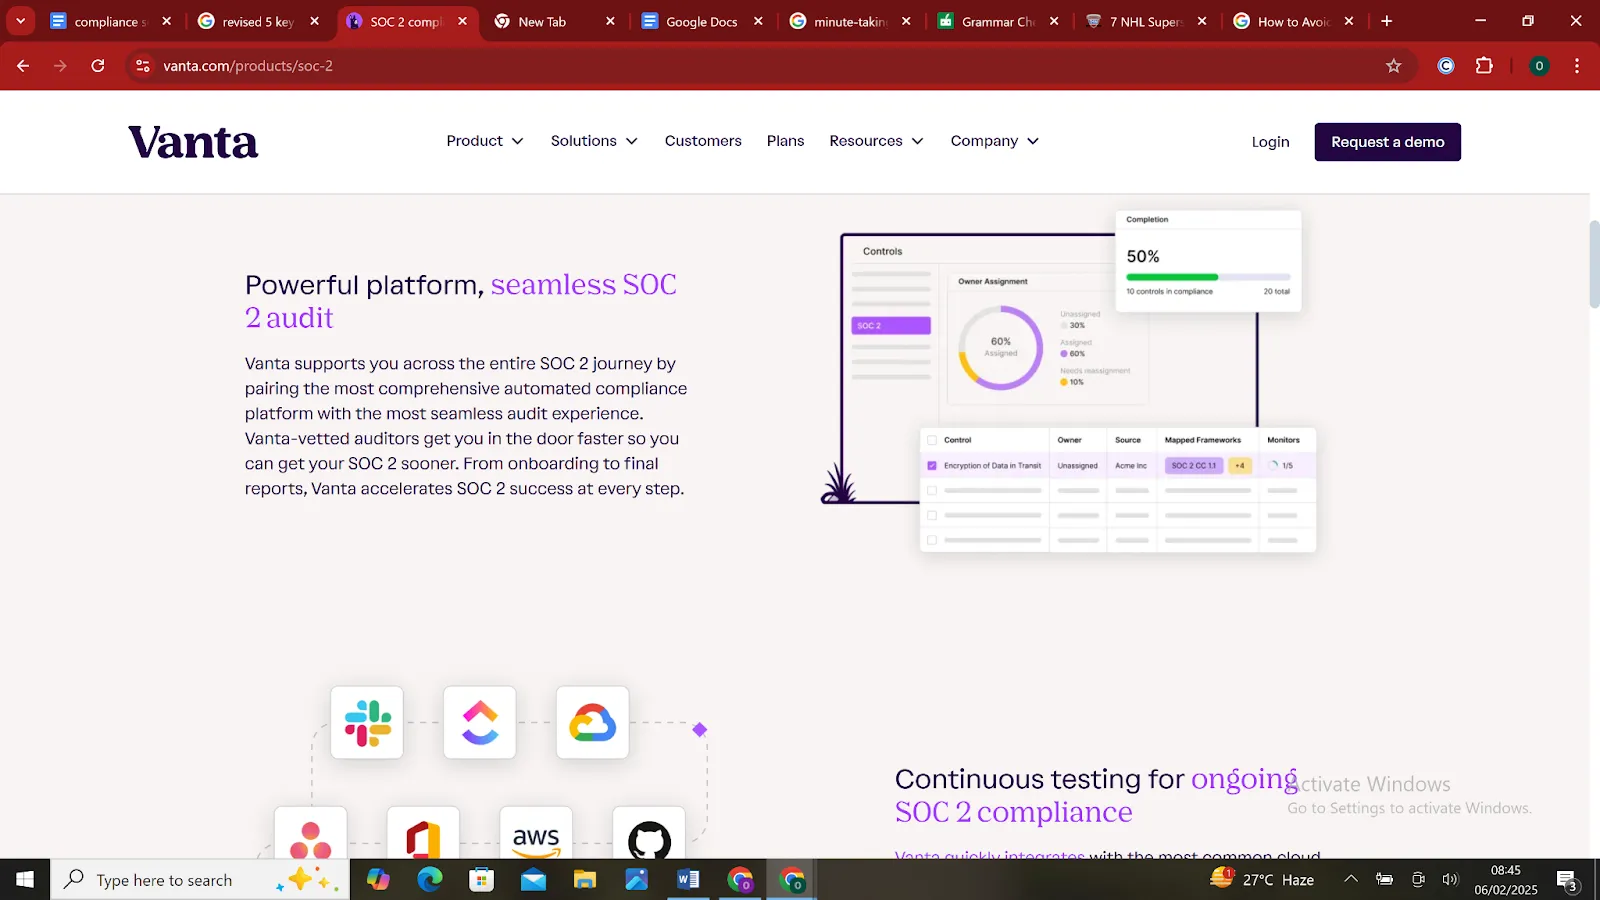Viewport: 1600px width, 900px height.
Task: Open the Plans page link
Action: tap(785, 141)
